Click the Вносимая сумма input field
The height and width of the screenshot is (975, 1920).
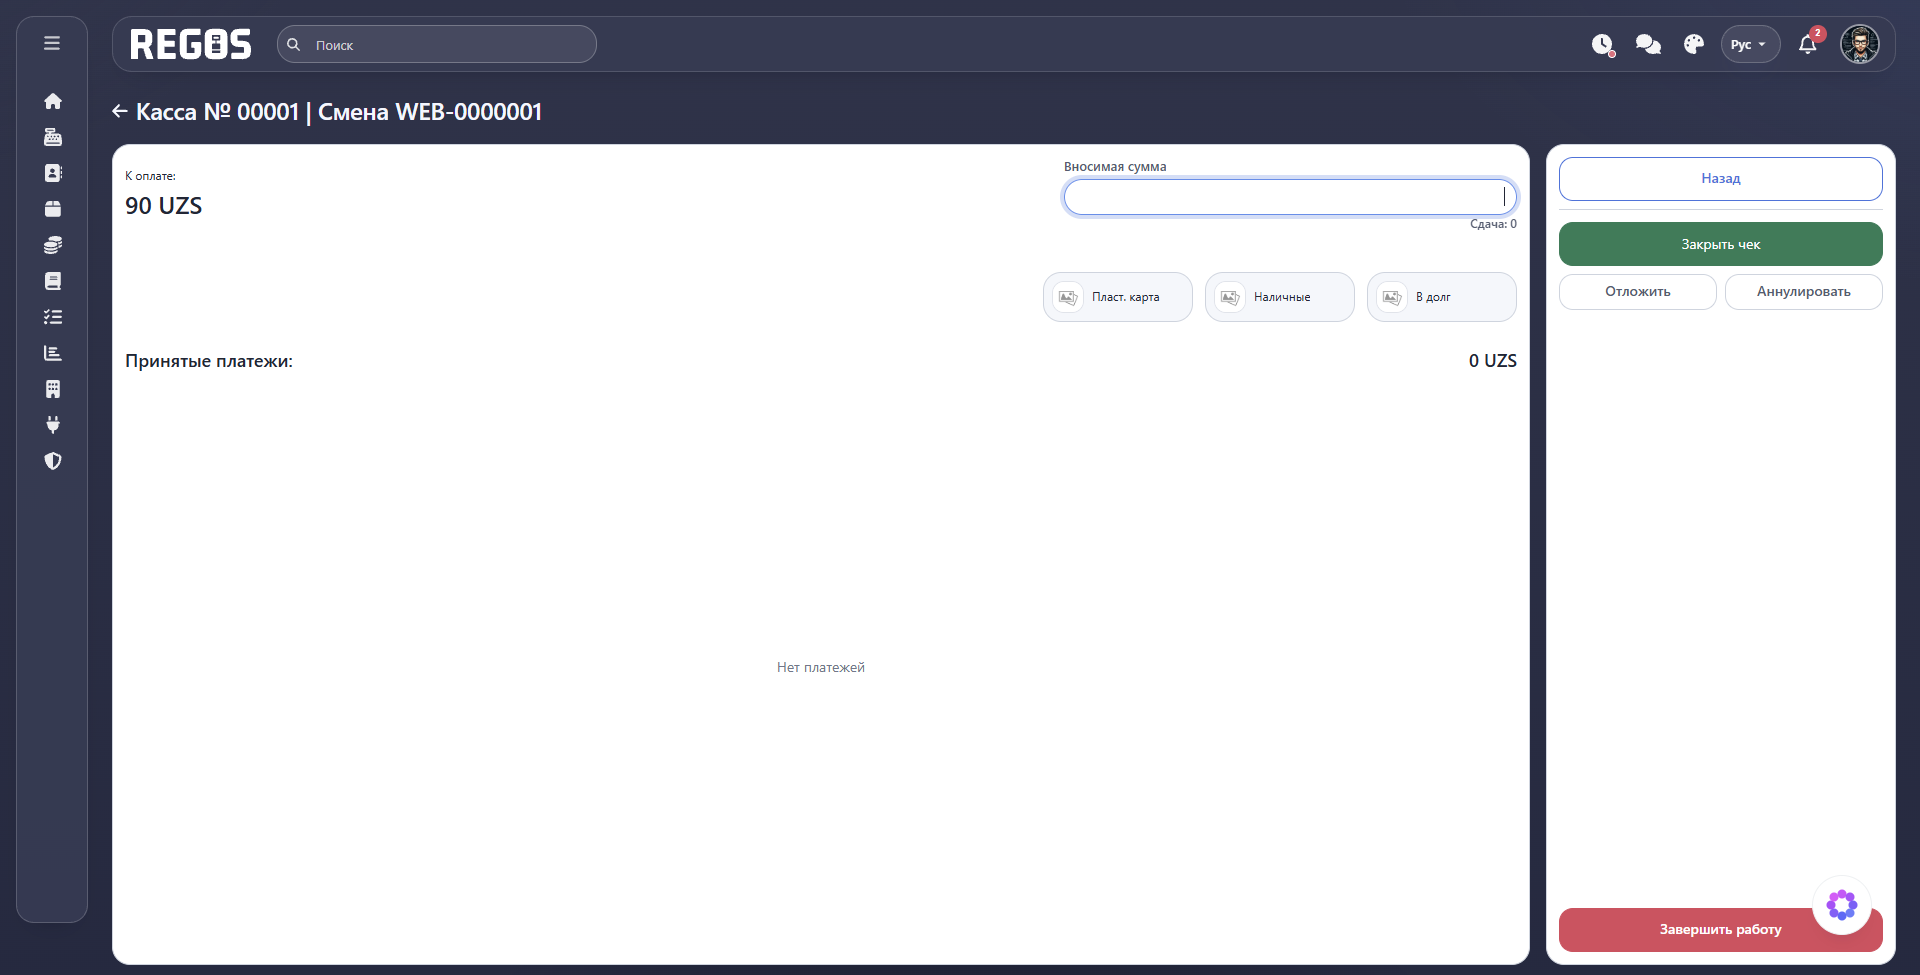click(1290, 197)
